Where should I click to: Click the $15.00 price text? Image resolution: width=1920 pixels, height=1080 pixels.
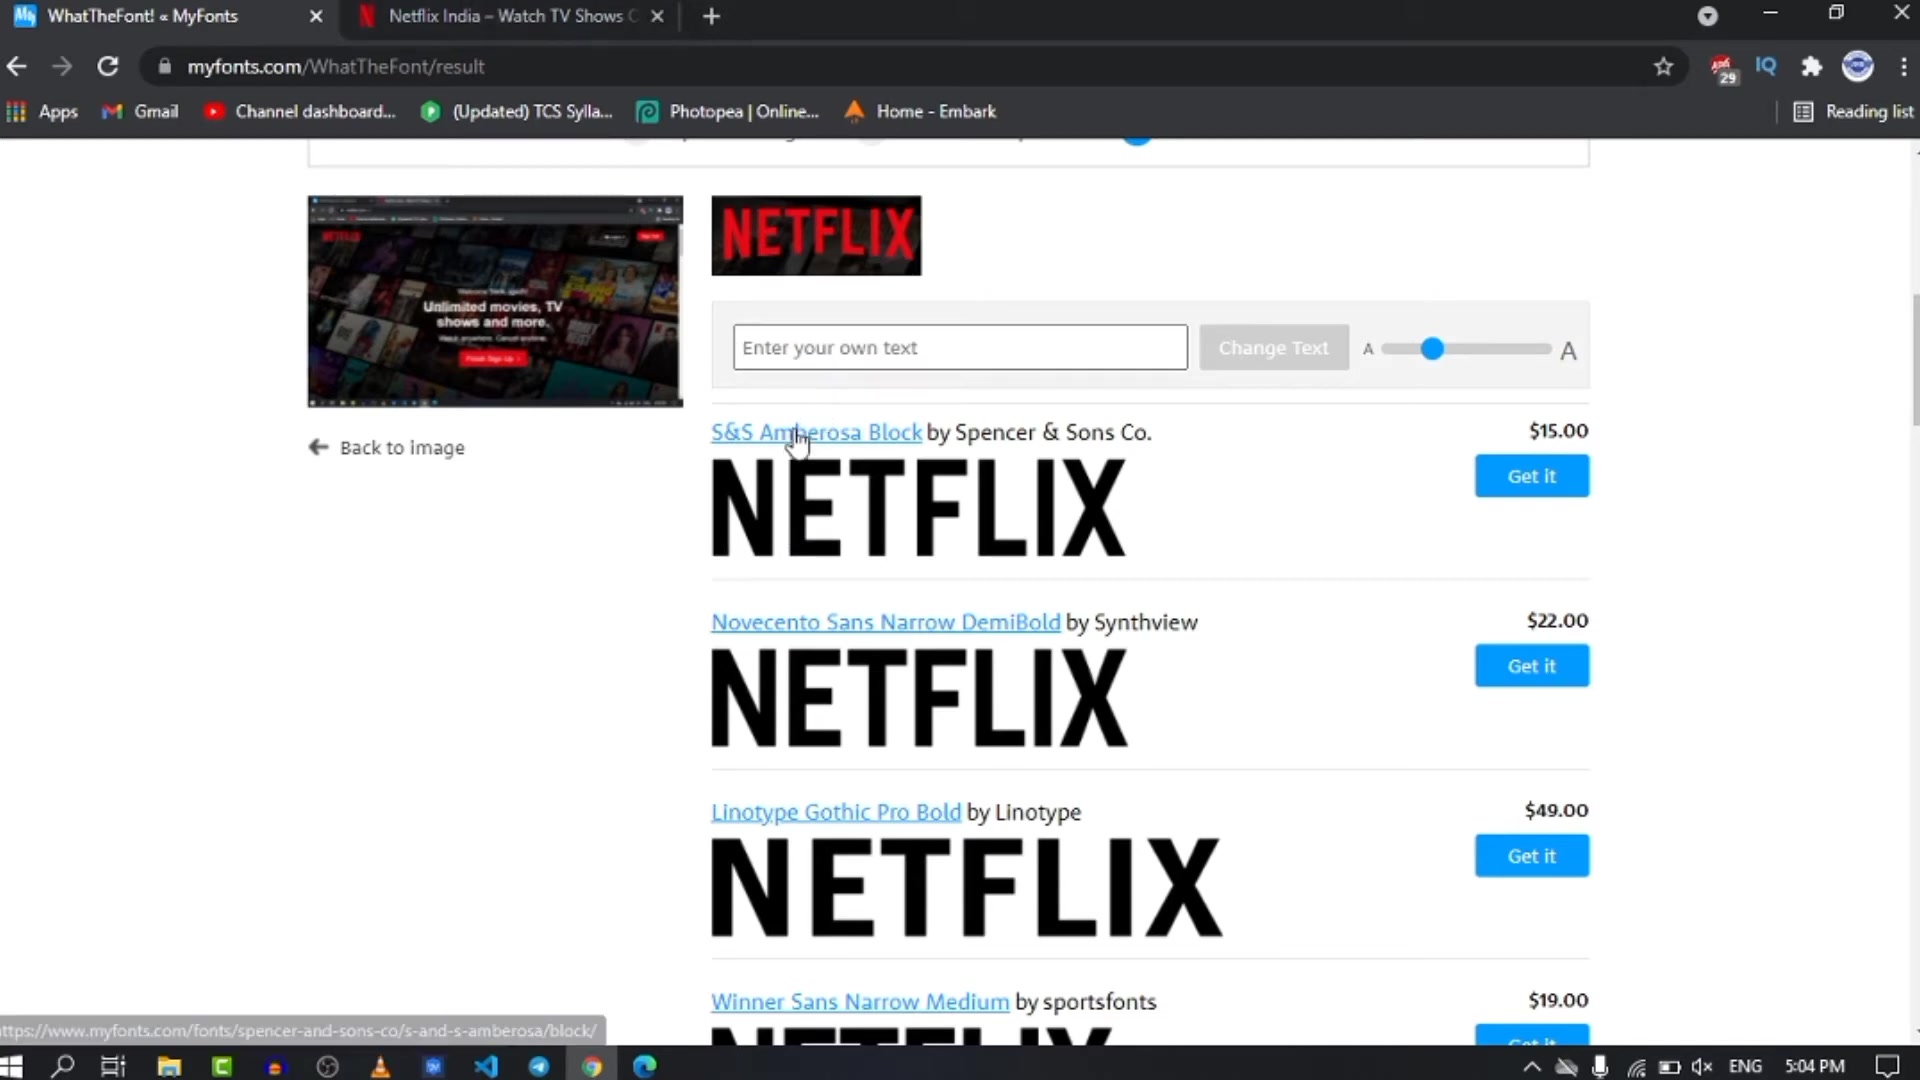point(1558,431)
